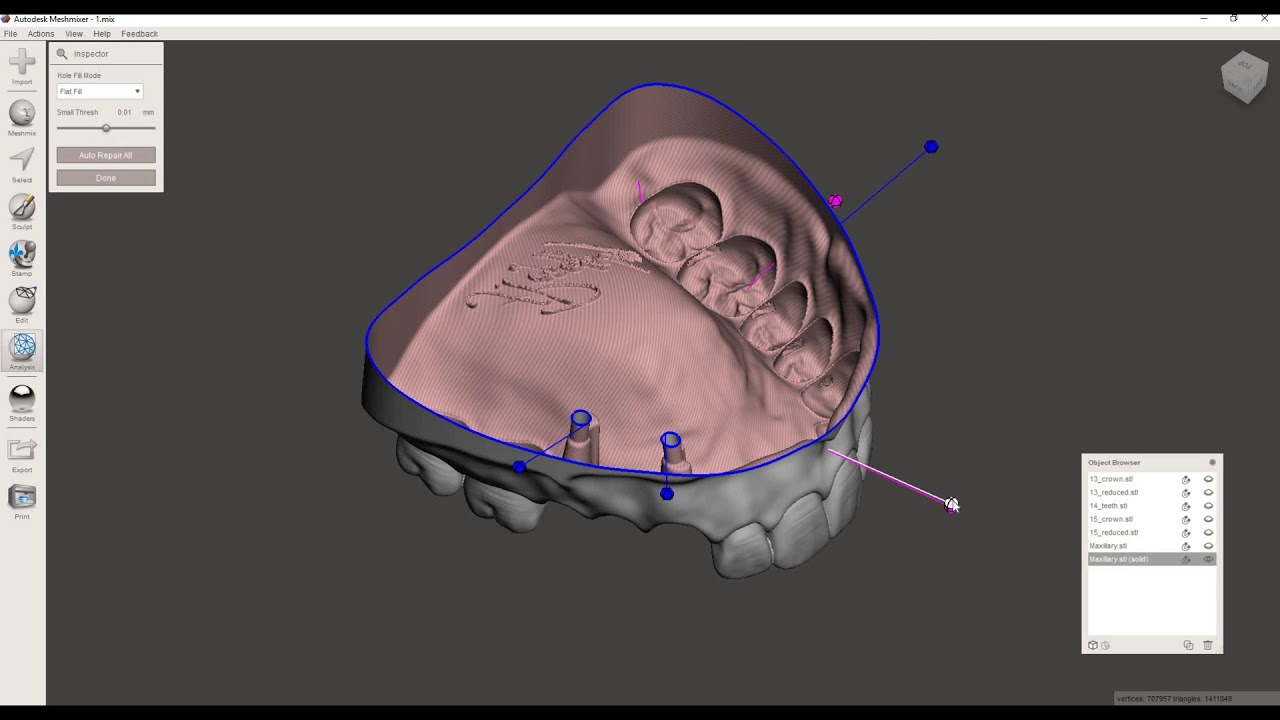Toggle visibility of 15_crown.stl
Image resolution: width=1280 pixels, height=720 pixels.
tap(1208, 519)
